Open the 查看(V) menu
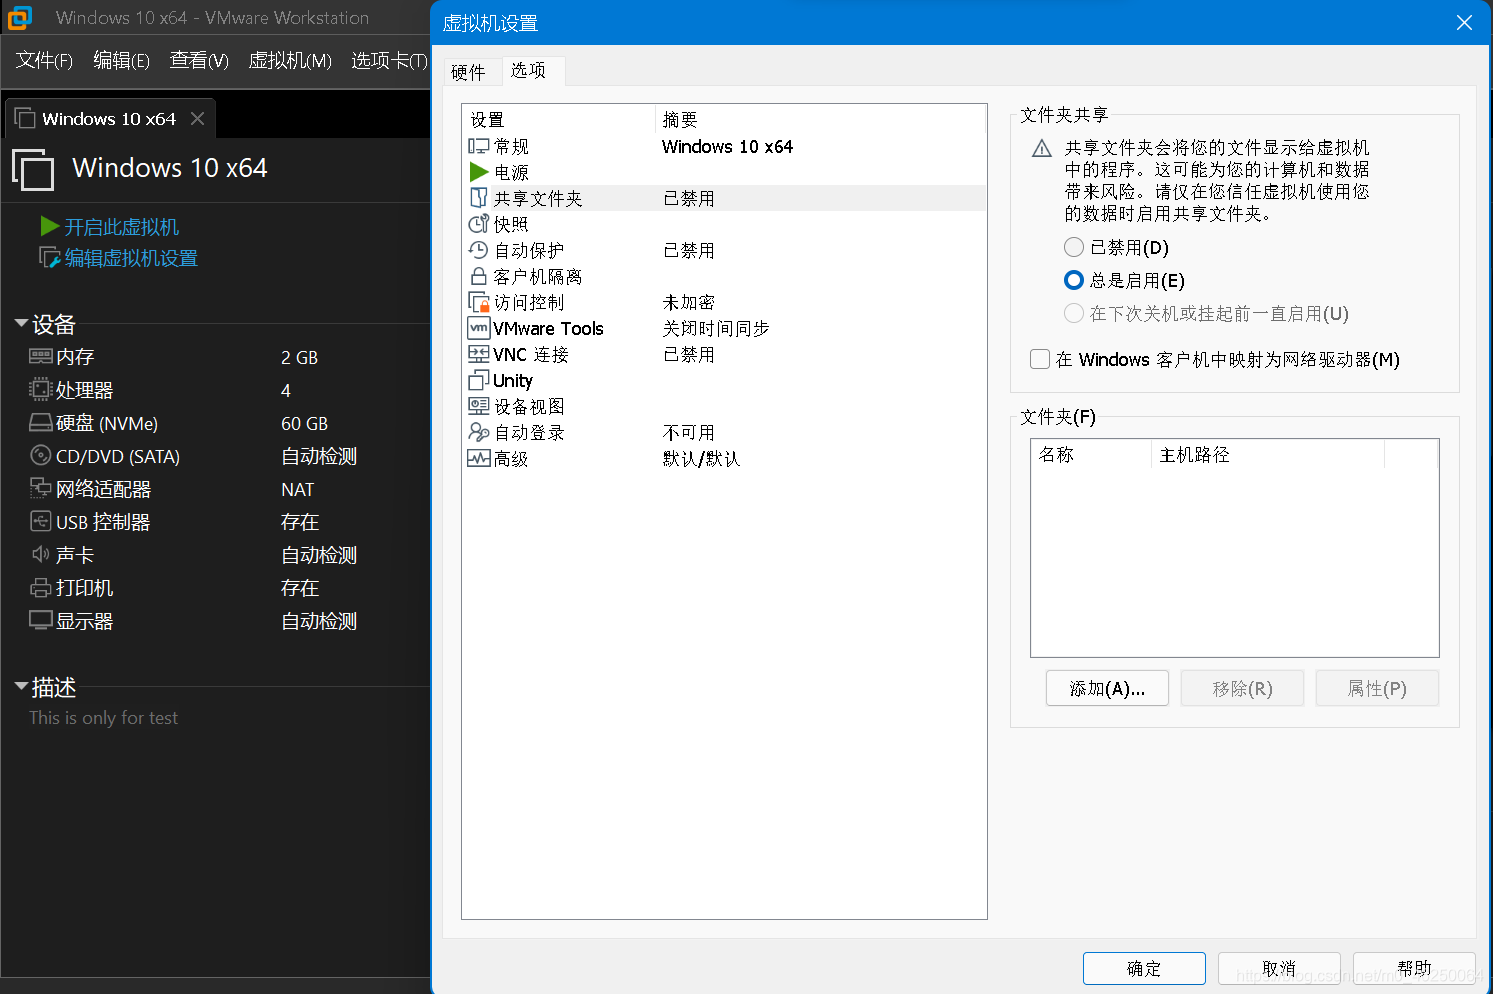The image size is (1493, 994). [199, 60]
